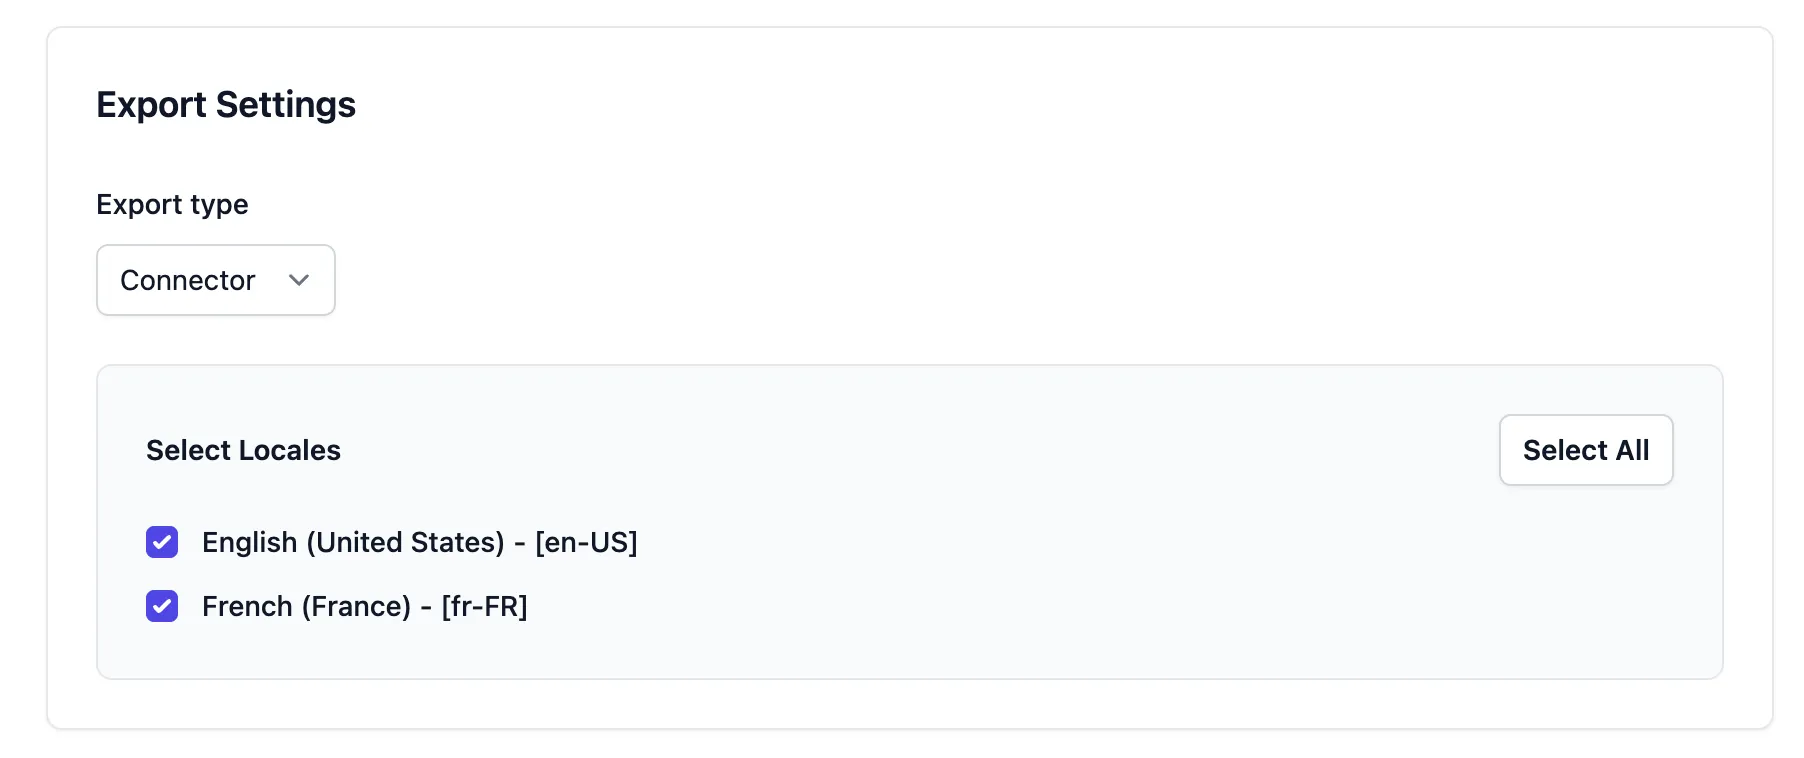Image resolution: width=1804 pixels, height=758 pixels.
Task: Click the word Settings in the card heading
Action: (285, 105)
